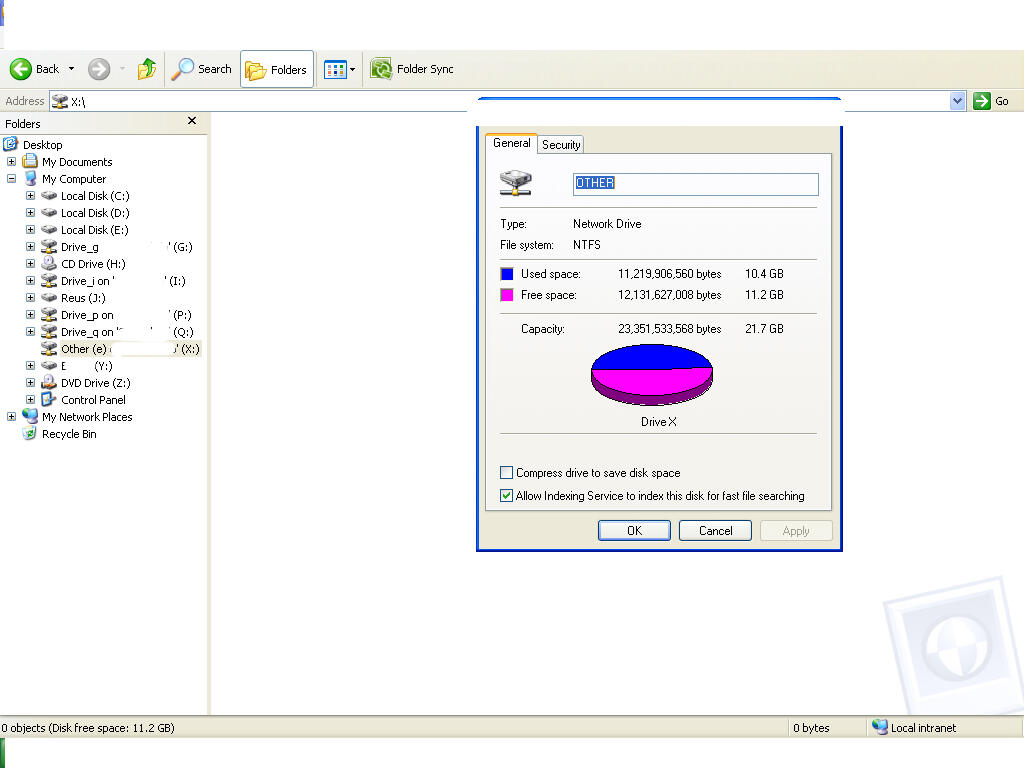Image resolution: width=1024 pixels, height=768 pixels.
Task: Expand Local Disk (C:) node
Action: pyautogui.click(x=30, y=195)
